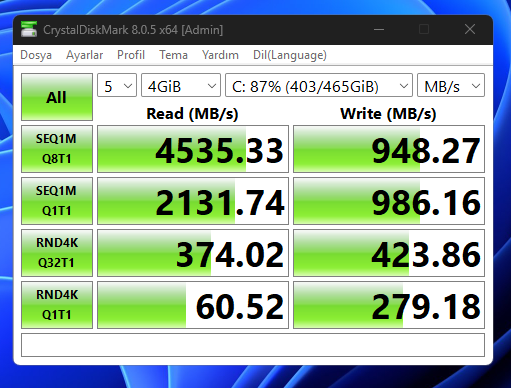The image size is (511, 388).
Task: Open the Yardım menu
Action: click(220, 55)
